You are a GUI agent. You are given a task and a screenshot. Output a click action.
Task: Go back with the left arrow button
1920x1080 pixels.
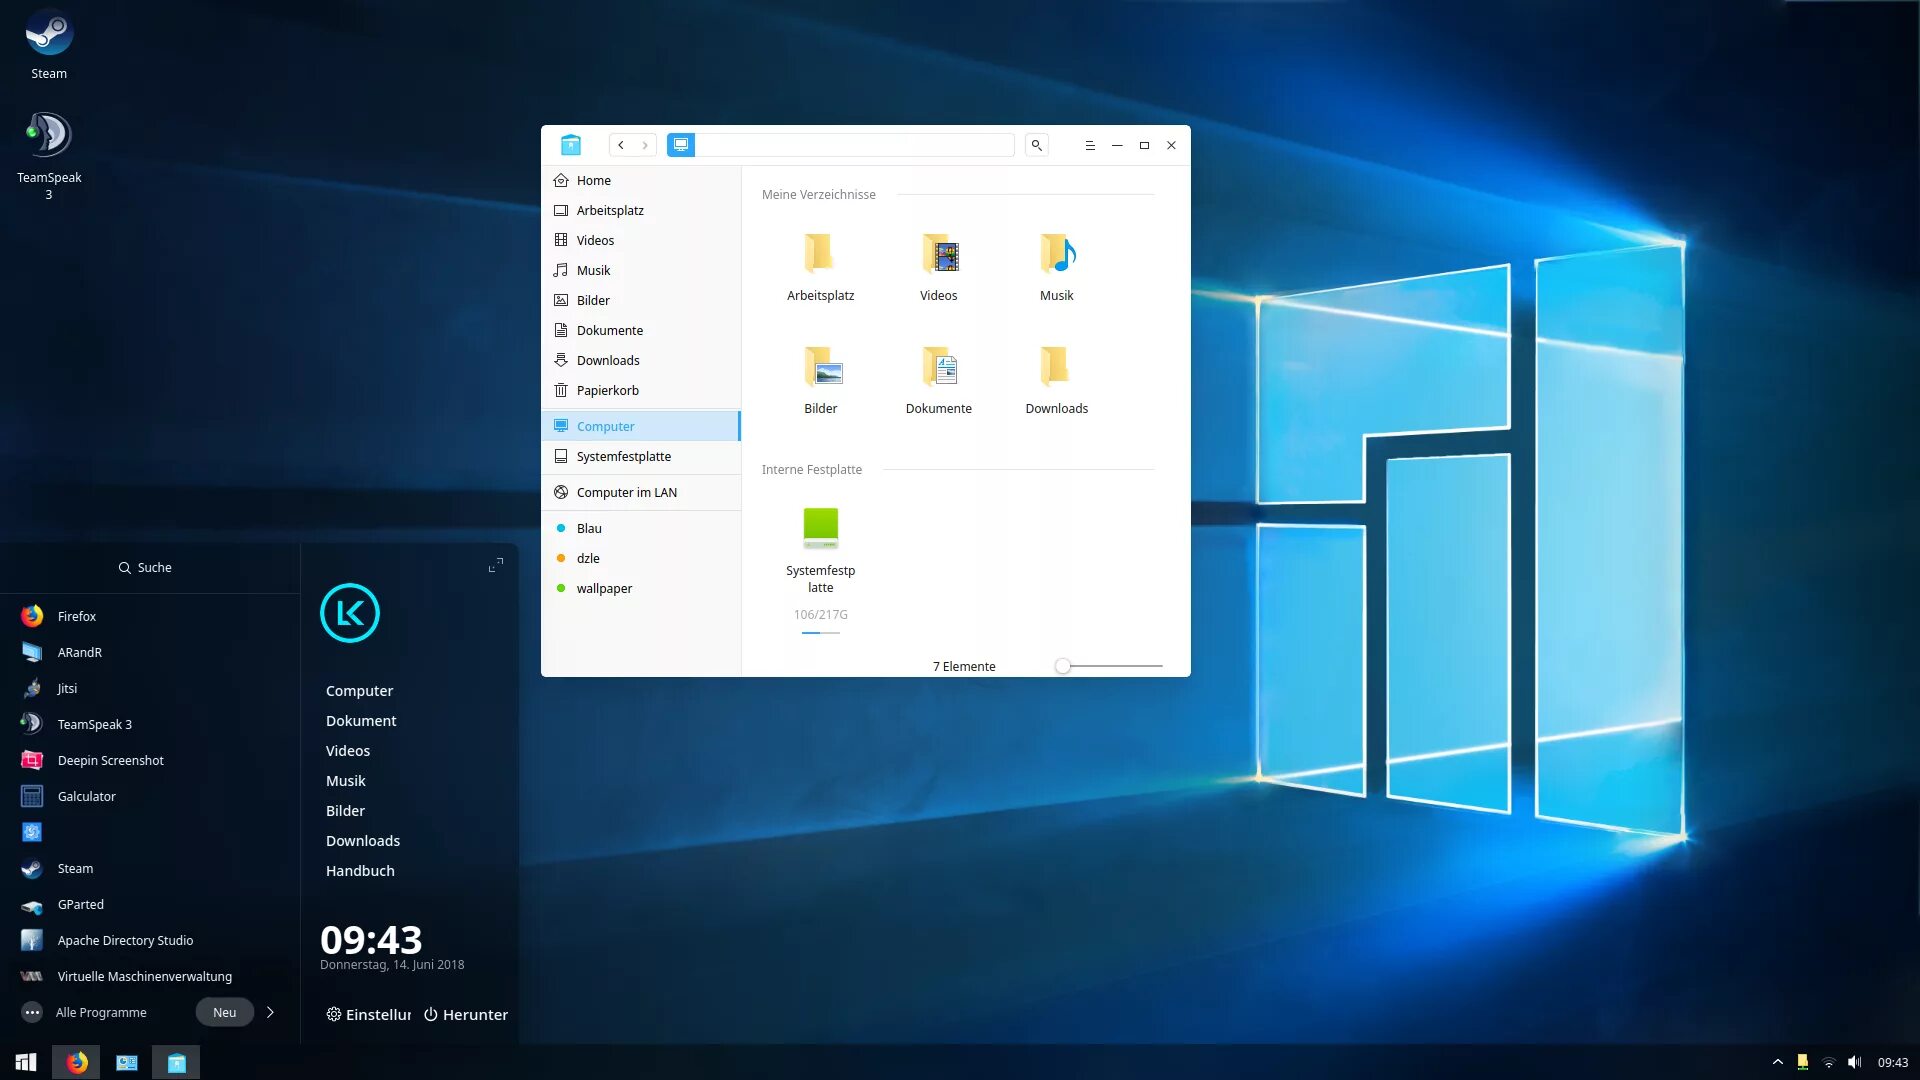point(621,145)
